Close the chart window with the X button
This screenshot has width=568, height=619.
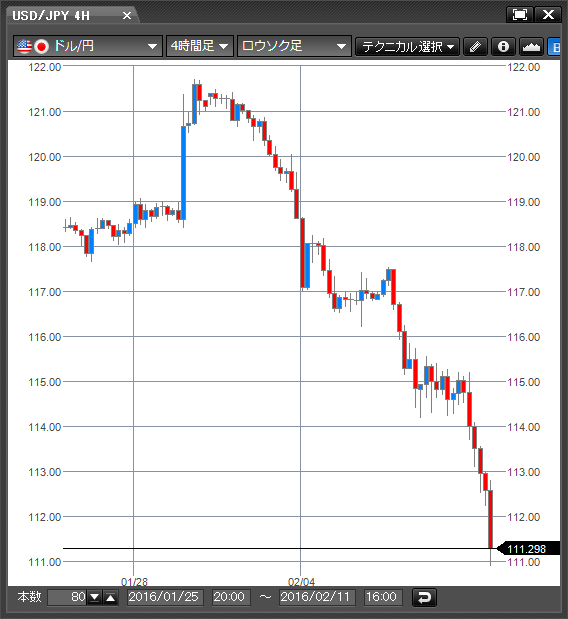(548, 15)
